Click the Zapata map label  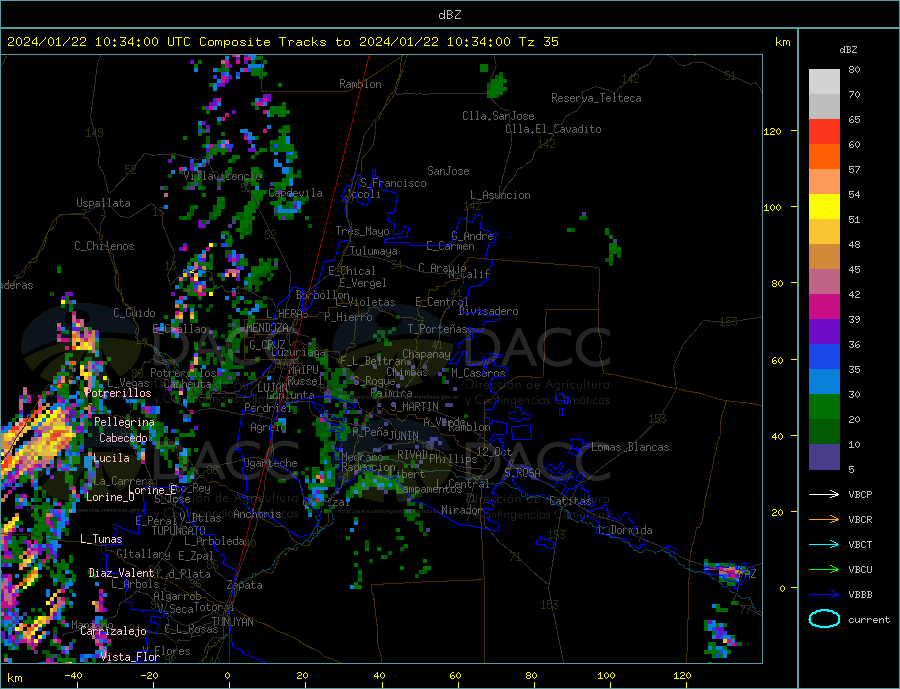(x=245, y=586)
